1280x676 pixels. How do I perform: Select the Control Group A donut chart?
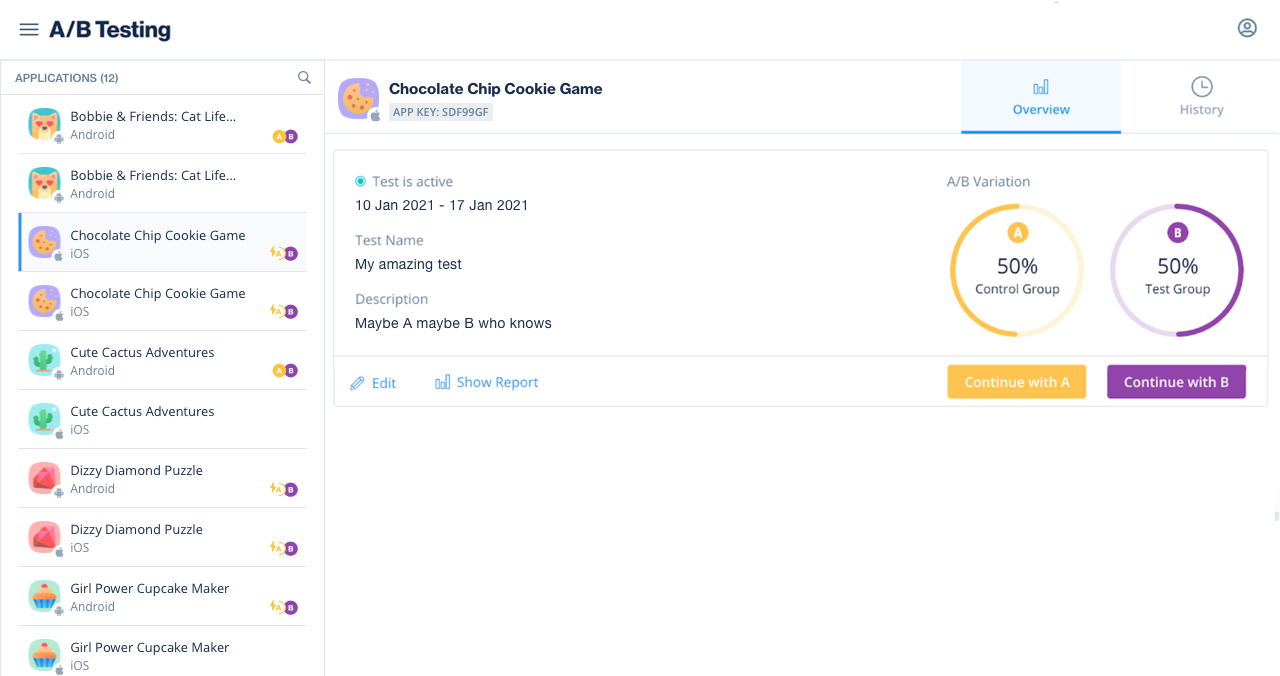point(1017,271)
